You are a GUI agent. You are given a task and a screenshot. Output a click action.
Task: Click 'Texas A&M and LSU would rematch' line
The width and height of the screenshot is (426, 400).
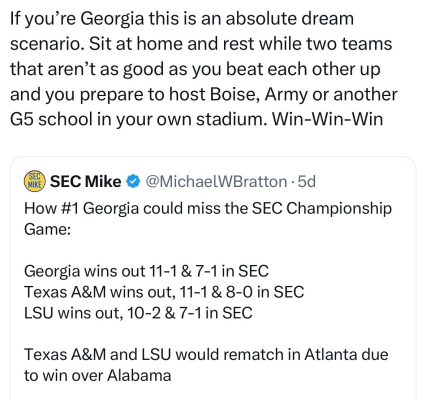pyautogui.click(x=206, y=354)
